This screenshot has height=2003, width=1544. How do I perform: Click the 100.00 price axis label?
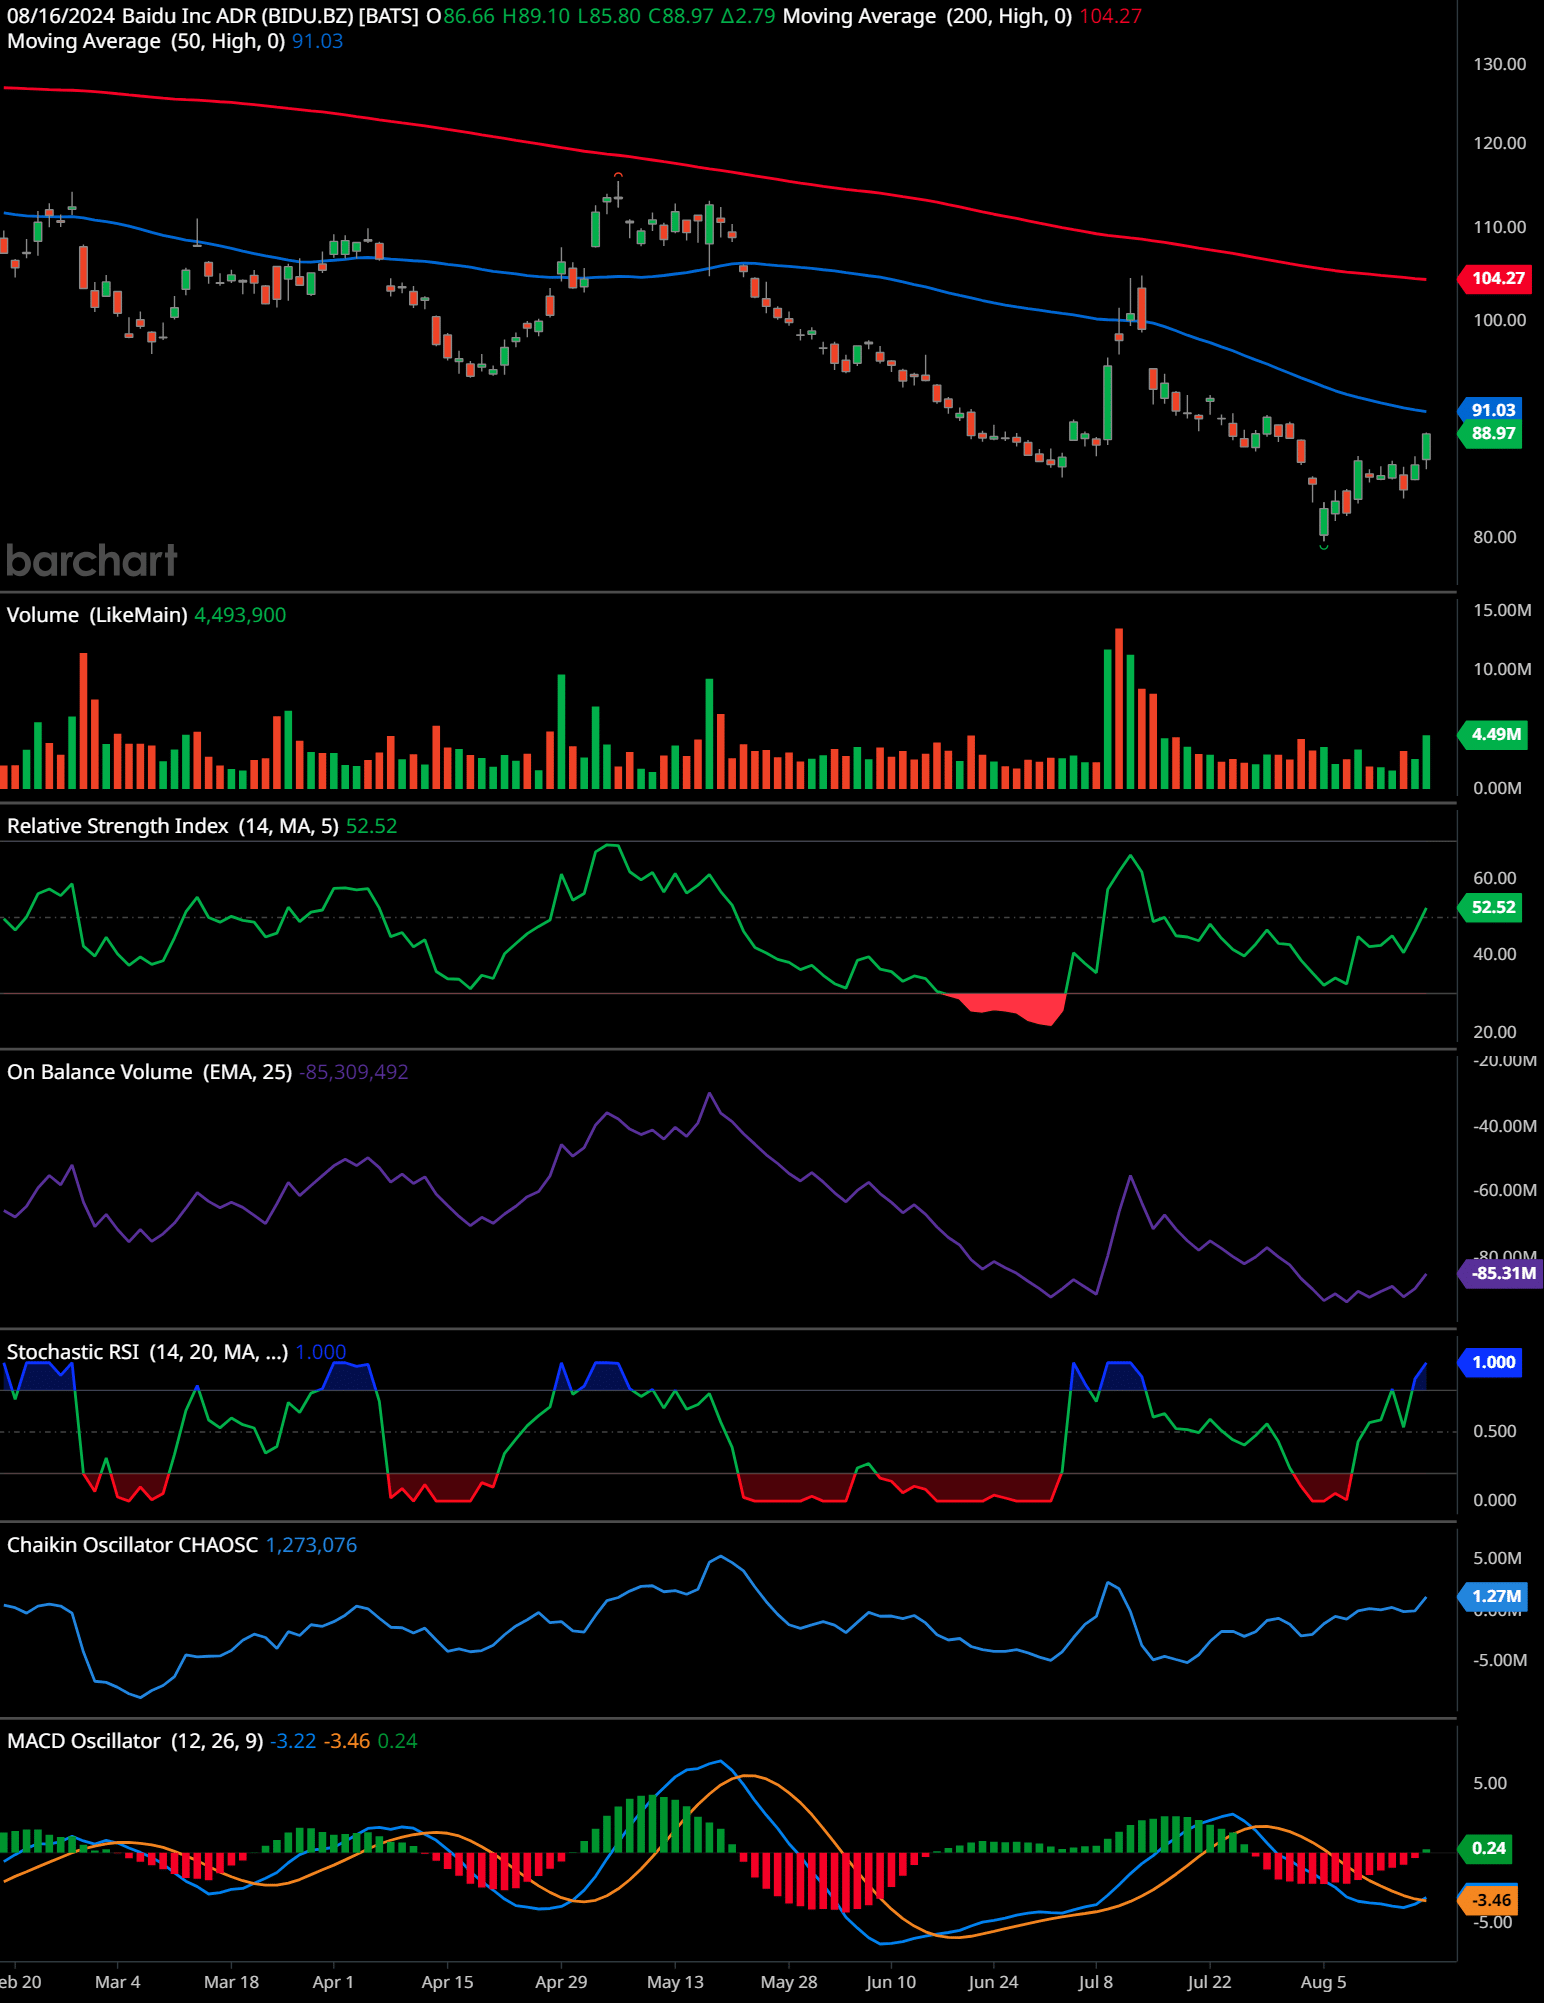point(1499,320)
